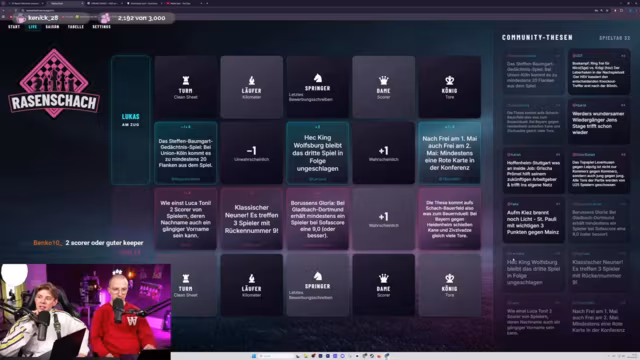Click the Borussens Gloria board card
This screenshot has height=360, width=640.
(318, 219)
